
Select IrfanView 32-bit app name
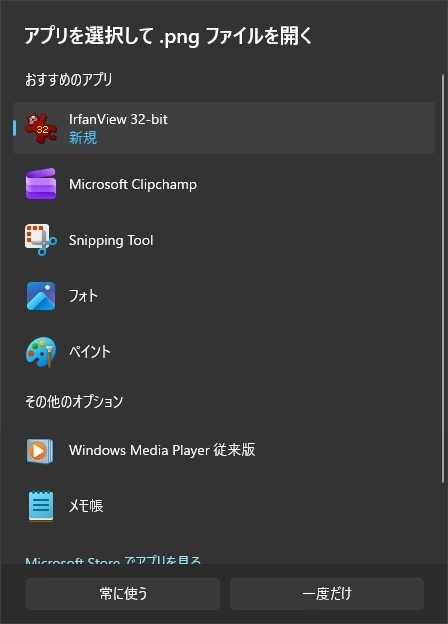point(118,119)
